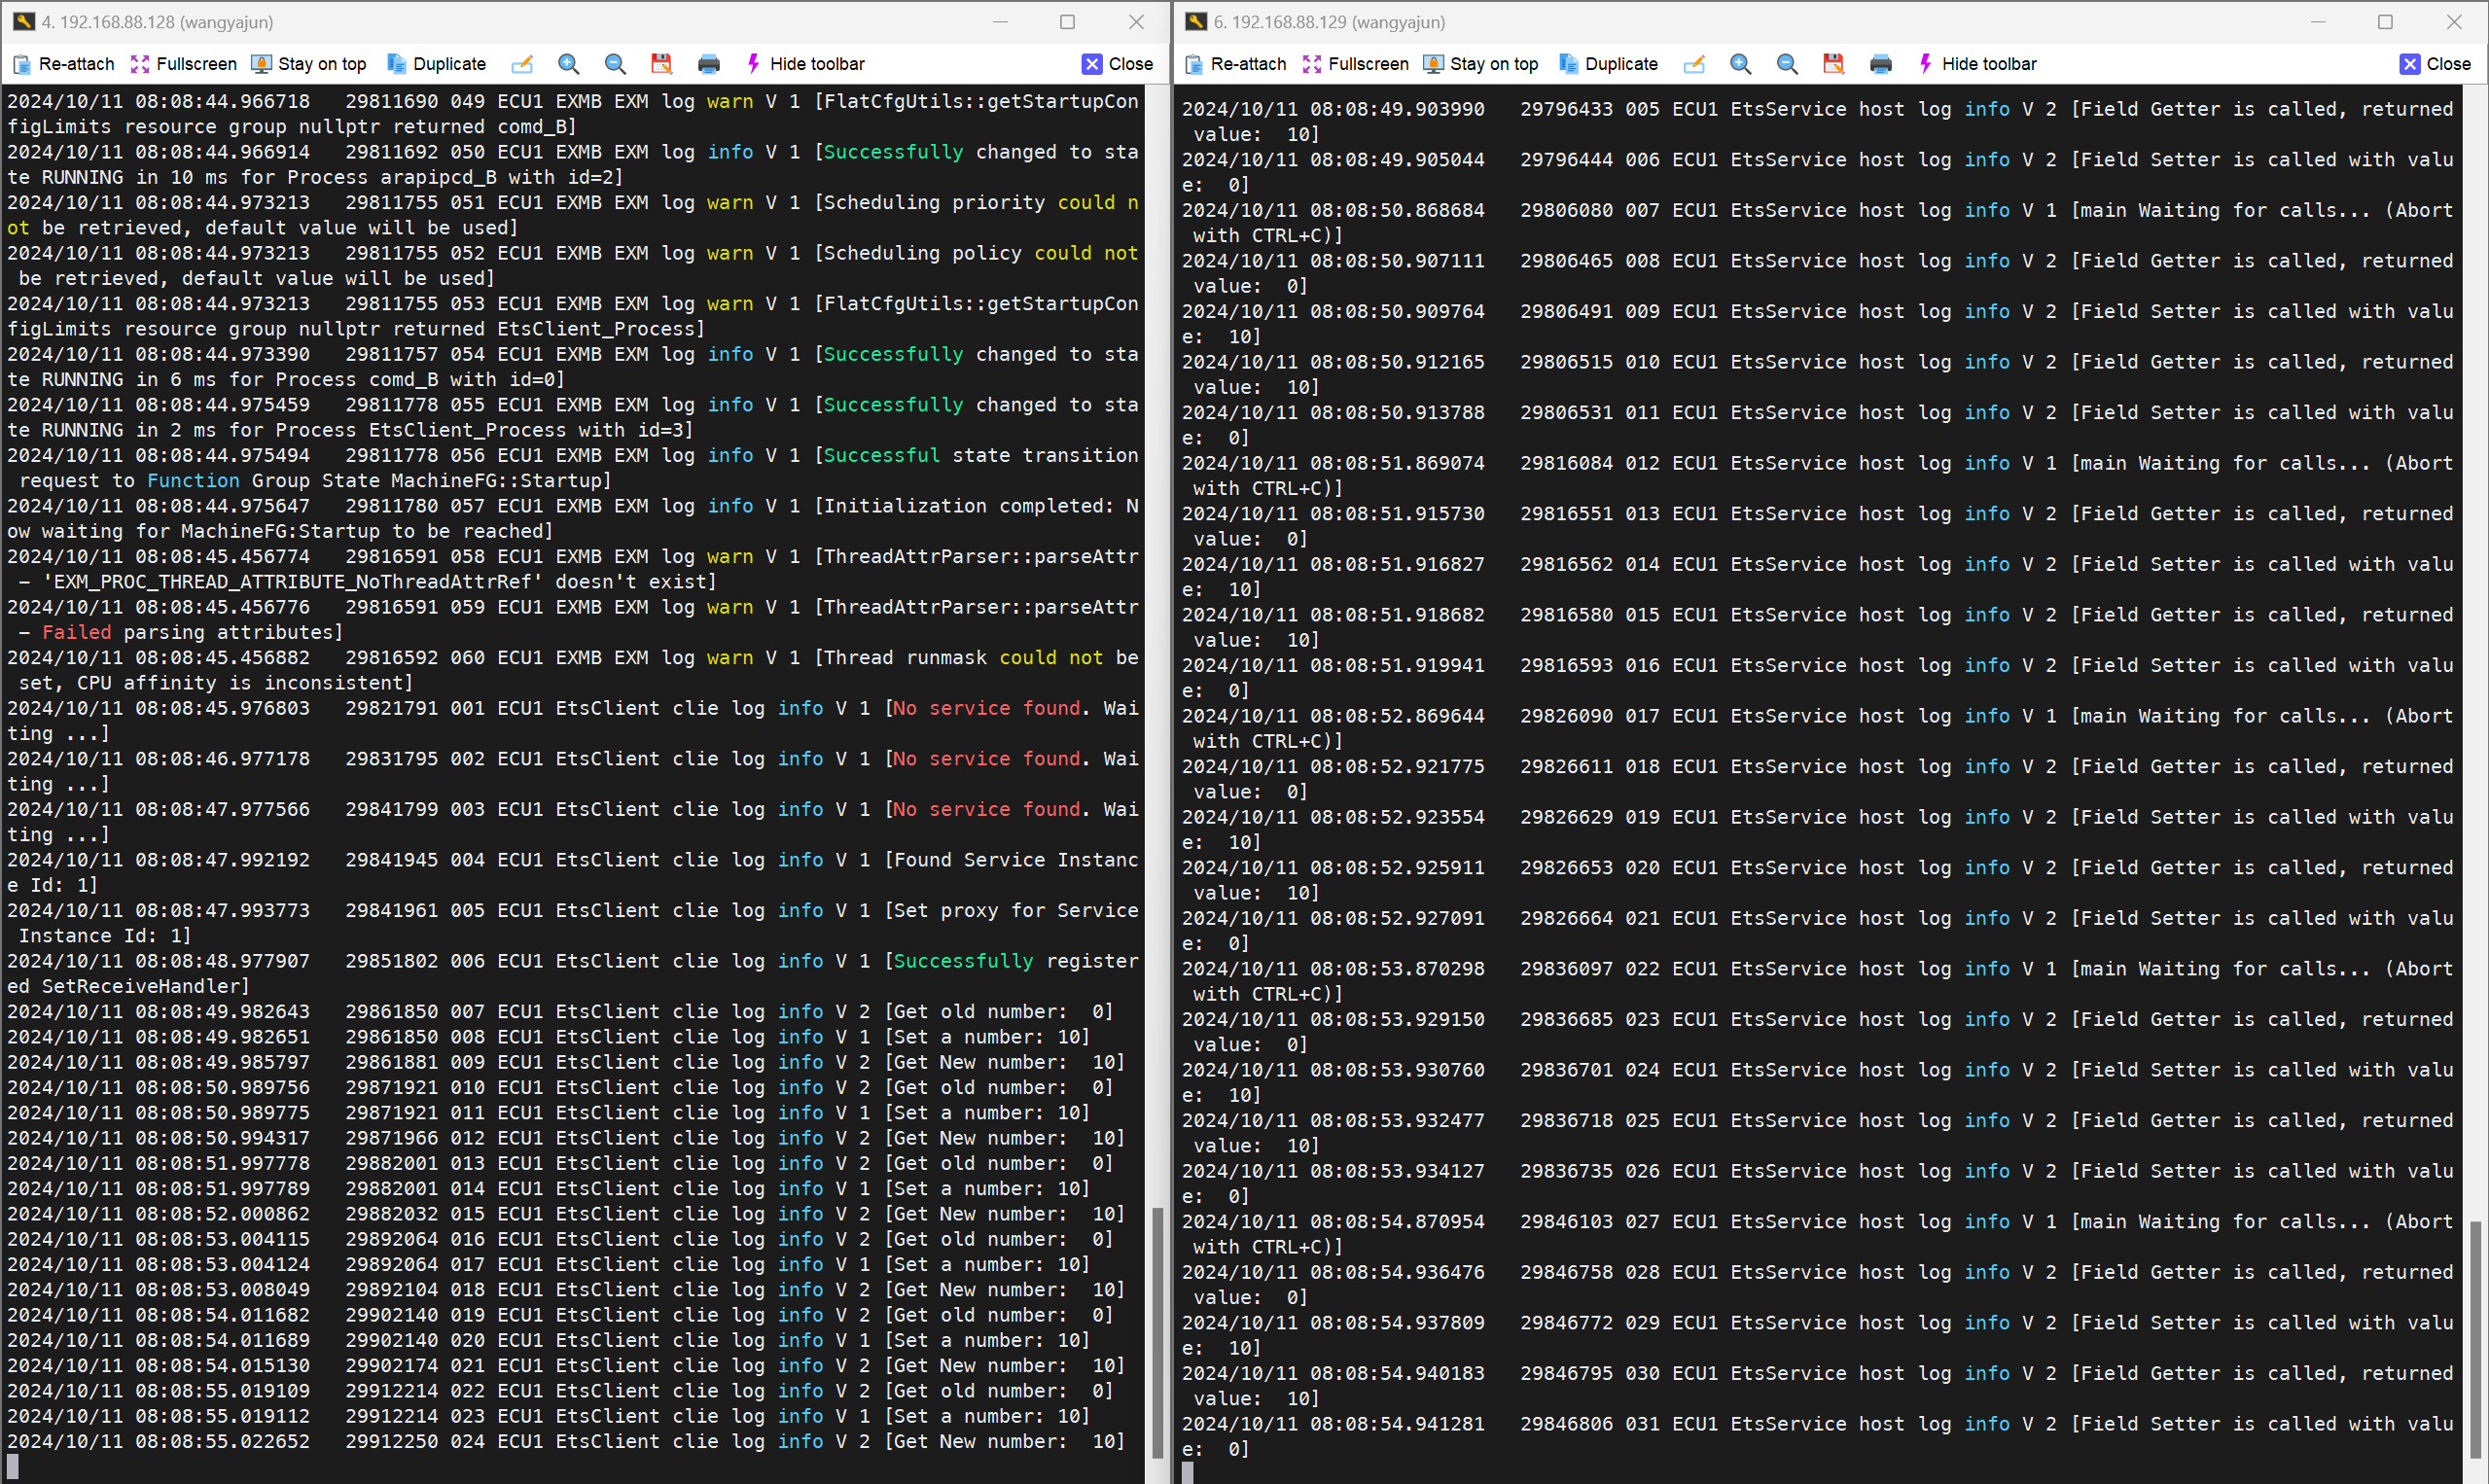Click the rename tab icon in left toolbar
2489x1484 pixels.
pos(522,64)
